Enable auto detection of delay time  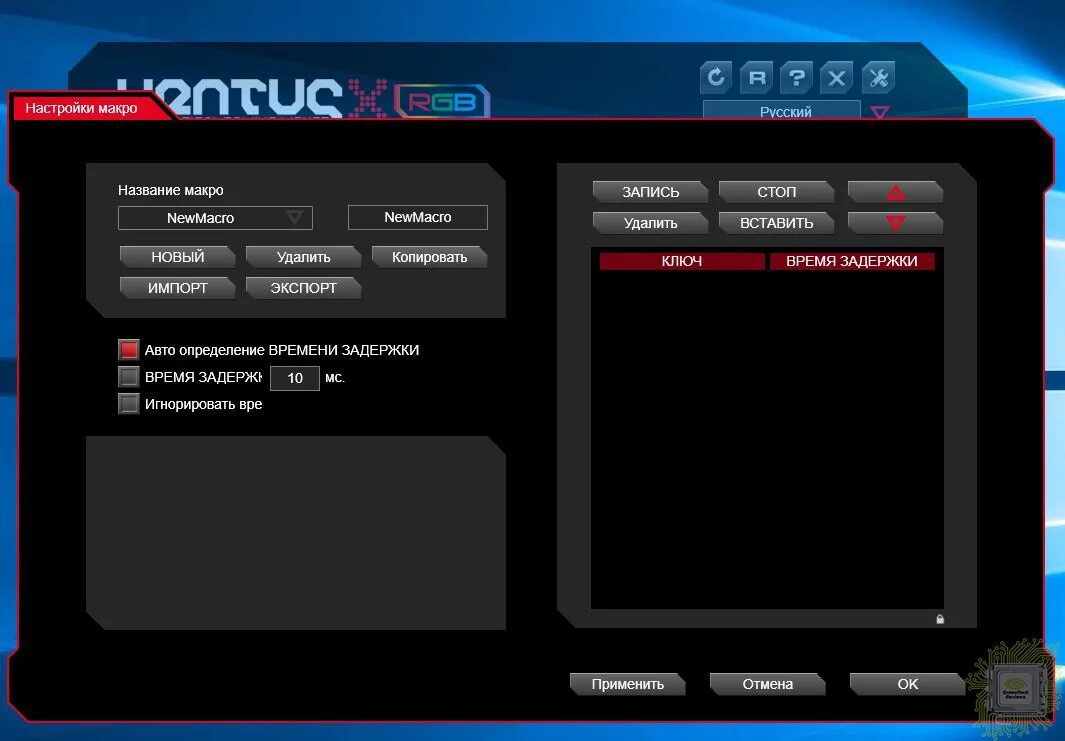[x=128, y=350]
